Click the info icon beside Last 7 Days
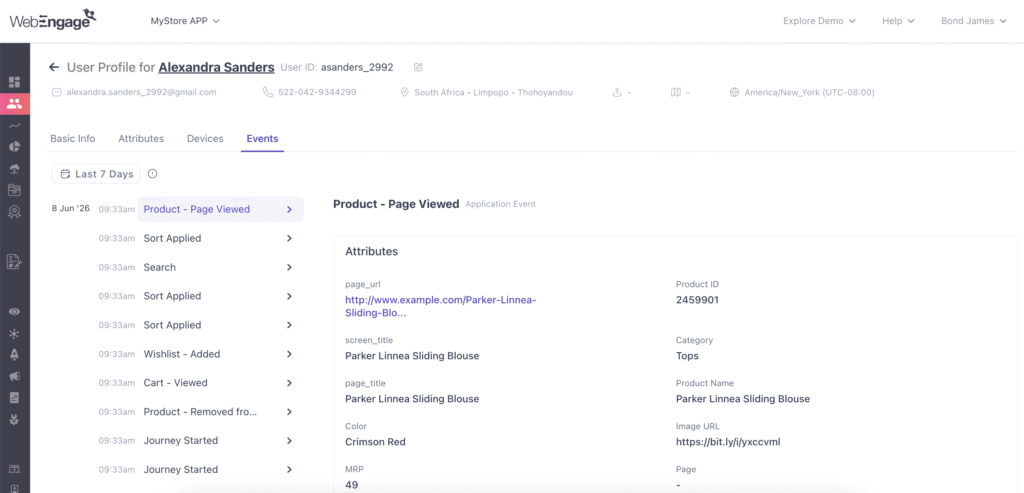Image resolution: width=1024 pixels, height=493 pixels. tap(152, 174)
